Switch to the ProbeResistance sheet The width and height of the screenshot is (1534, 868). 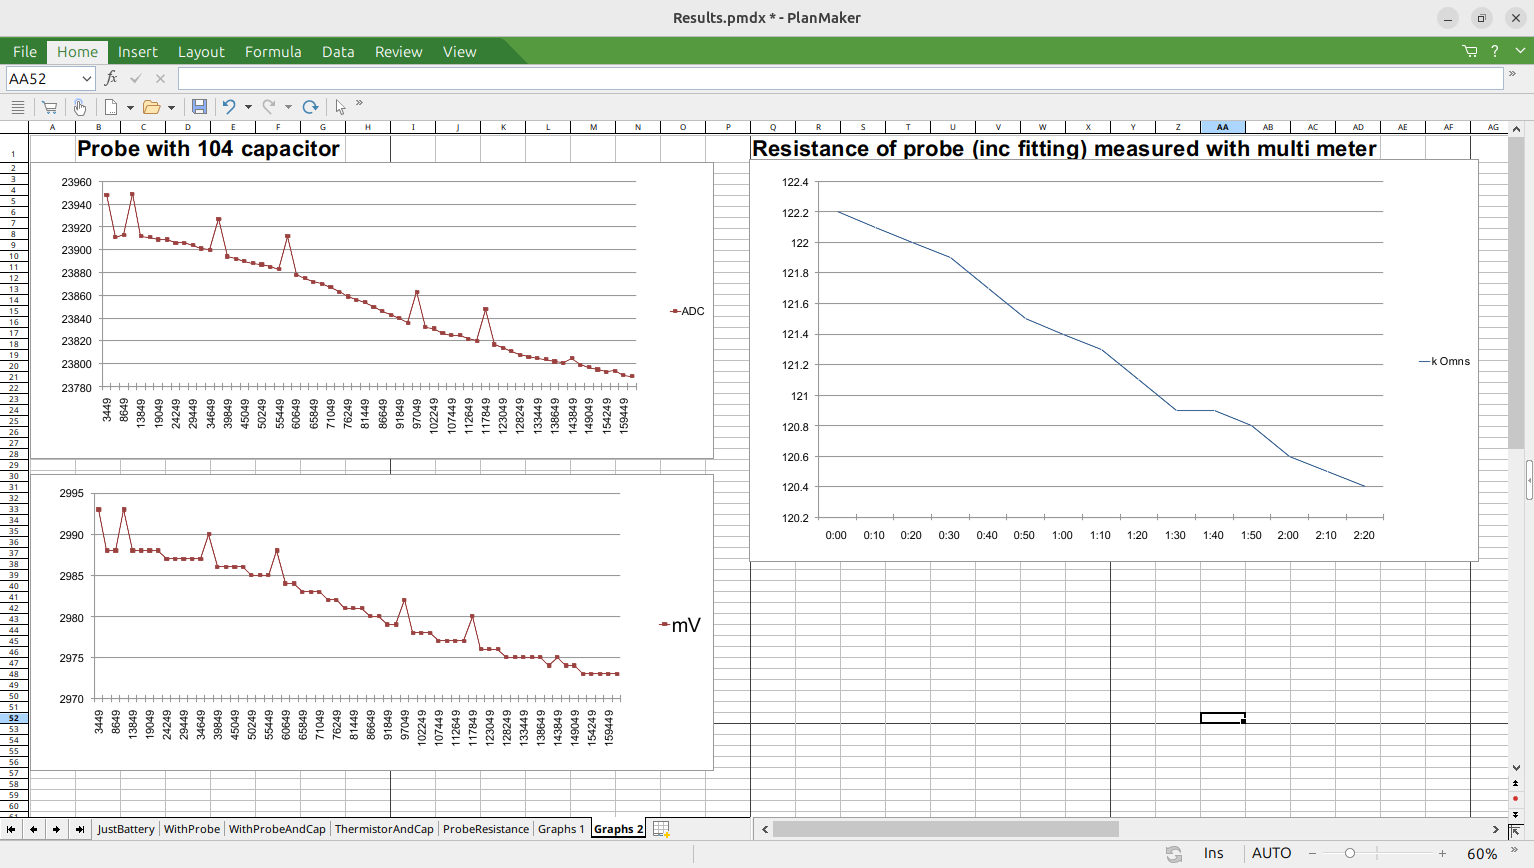486,829
